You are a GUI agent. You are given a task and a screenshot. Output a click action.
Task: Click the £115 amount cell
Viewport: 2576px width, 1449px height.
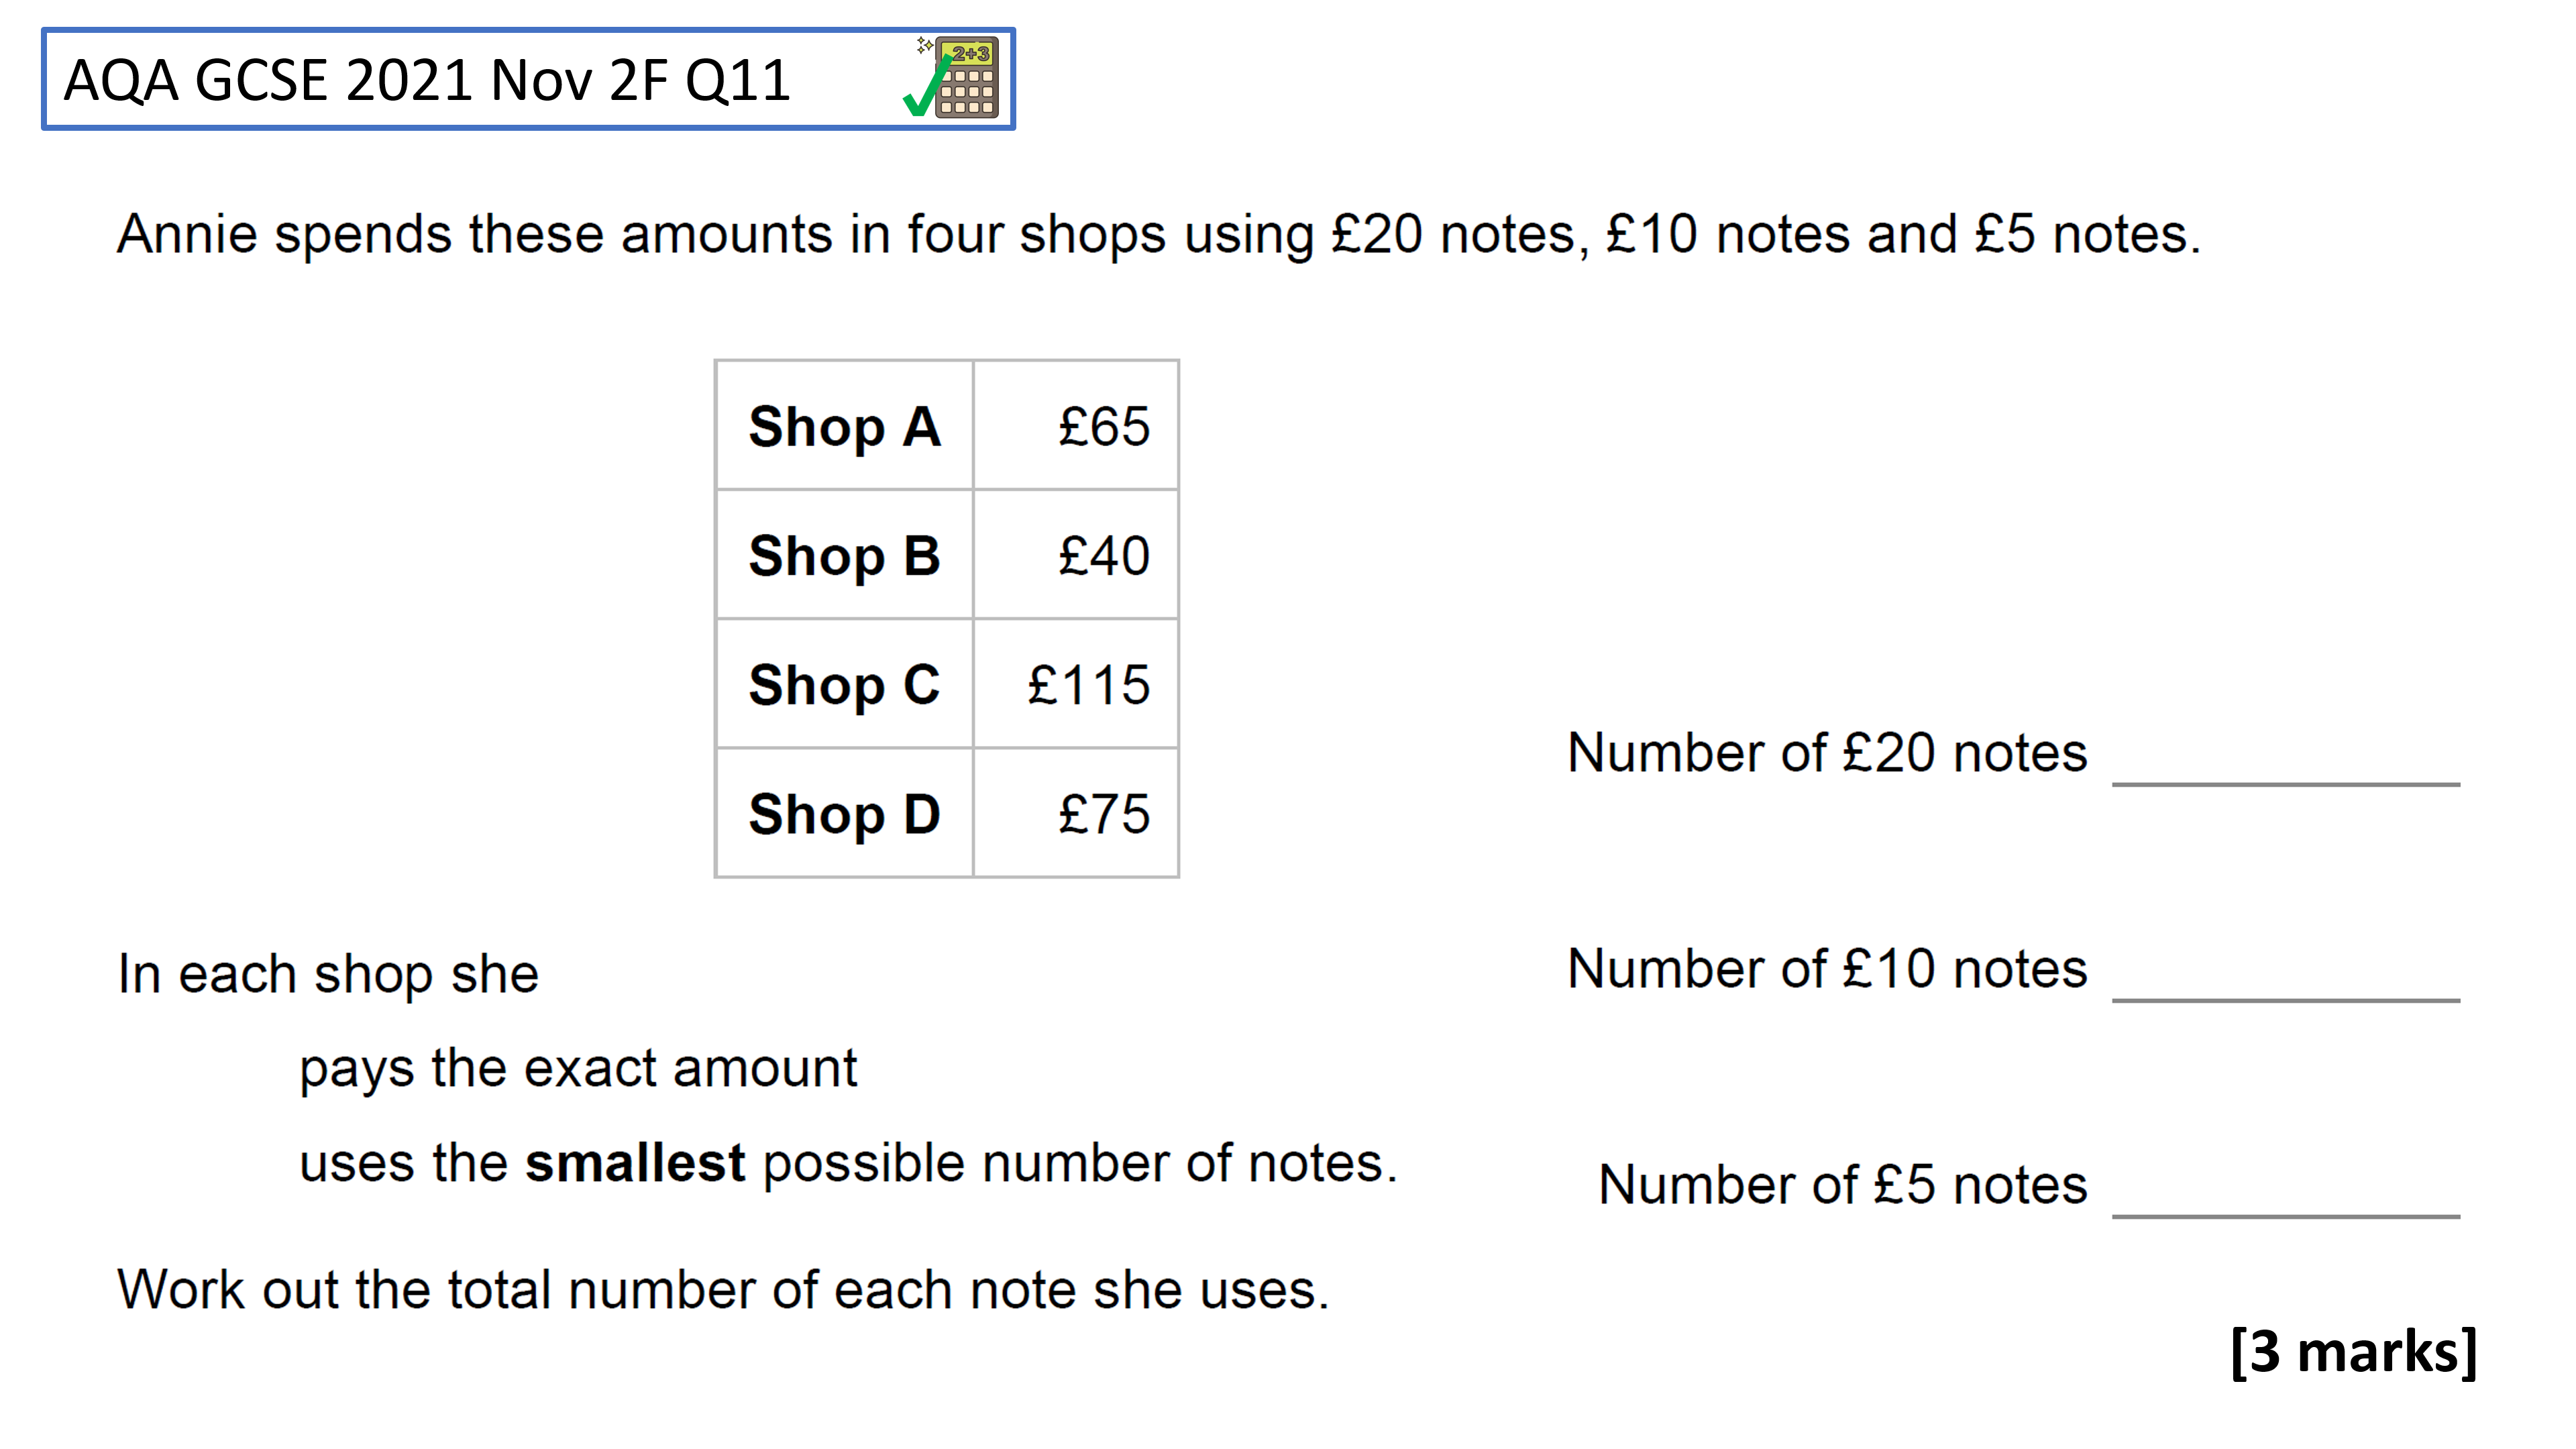pos(1076,683)
